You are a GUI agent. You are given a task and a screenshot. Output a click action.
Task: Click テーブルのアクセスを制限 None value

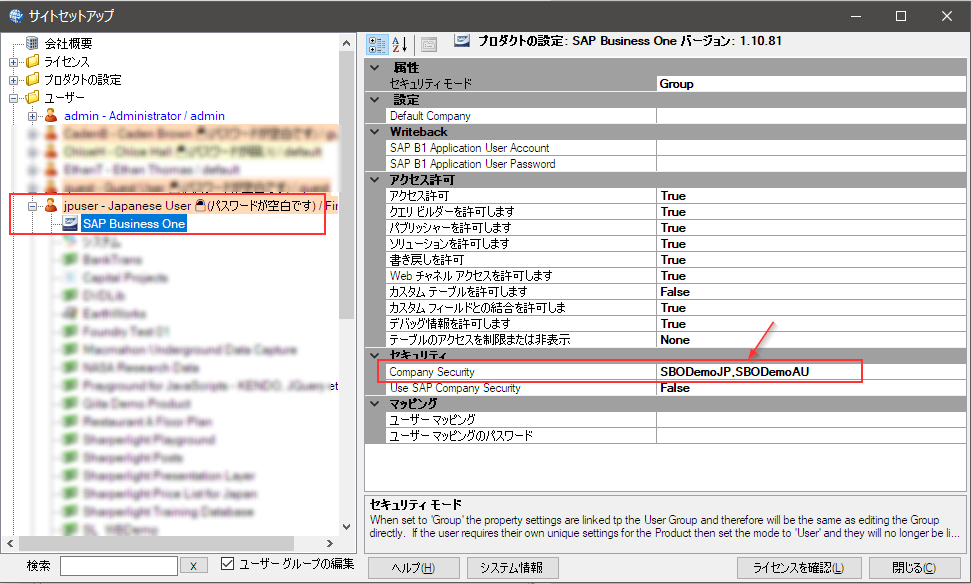tap(811, 340)
